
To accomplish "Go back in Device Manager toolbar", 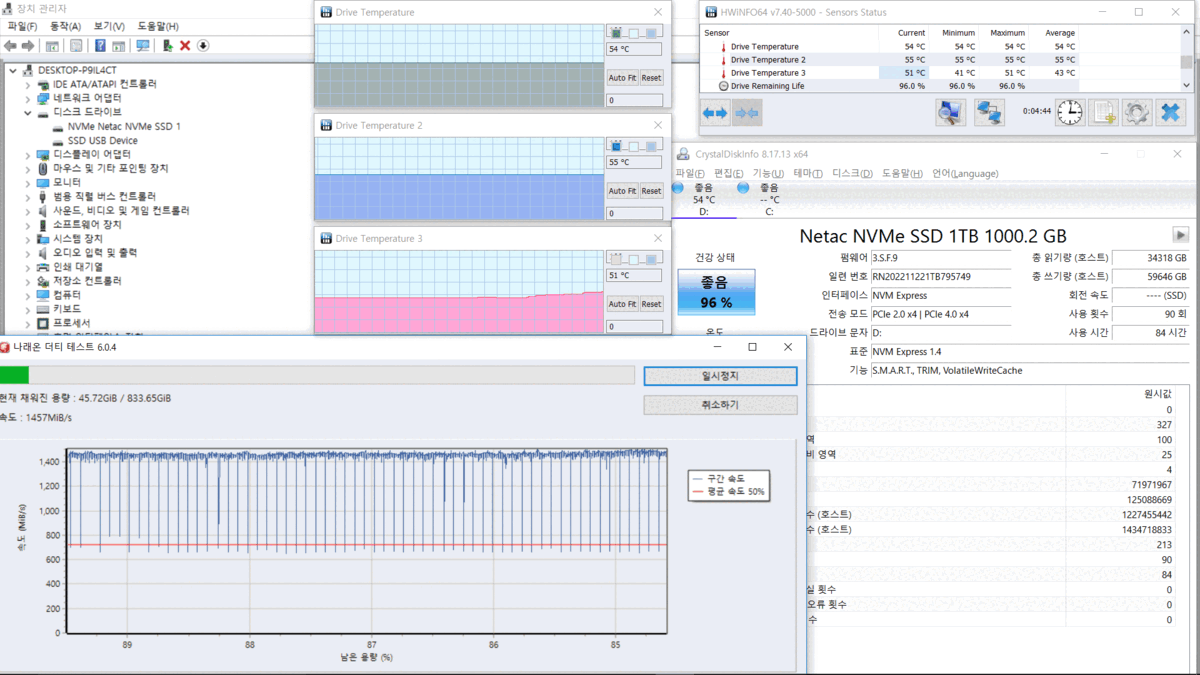I will (10, 46).
